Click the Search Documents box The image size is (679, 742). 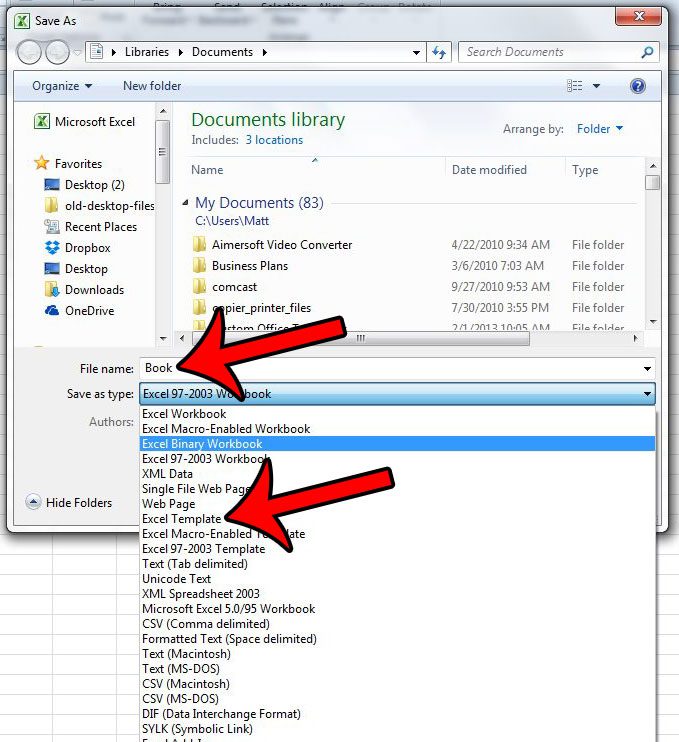pos(555,52)
